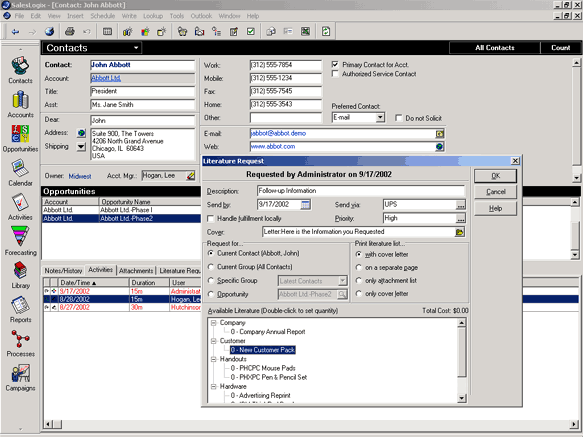
Task: Switch to the Literature Requests tab
Action: pyautogui.click(x=179, y=271)
